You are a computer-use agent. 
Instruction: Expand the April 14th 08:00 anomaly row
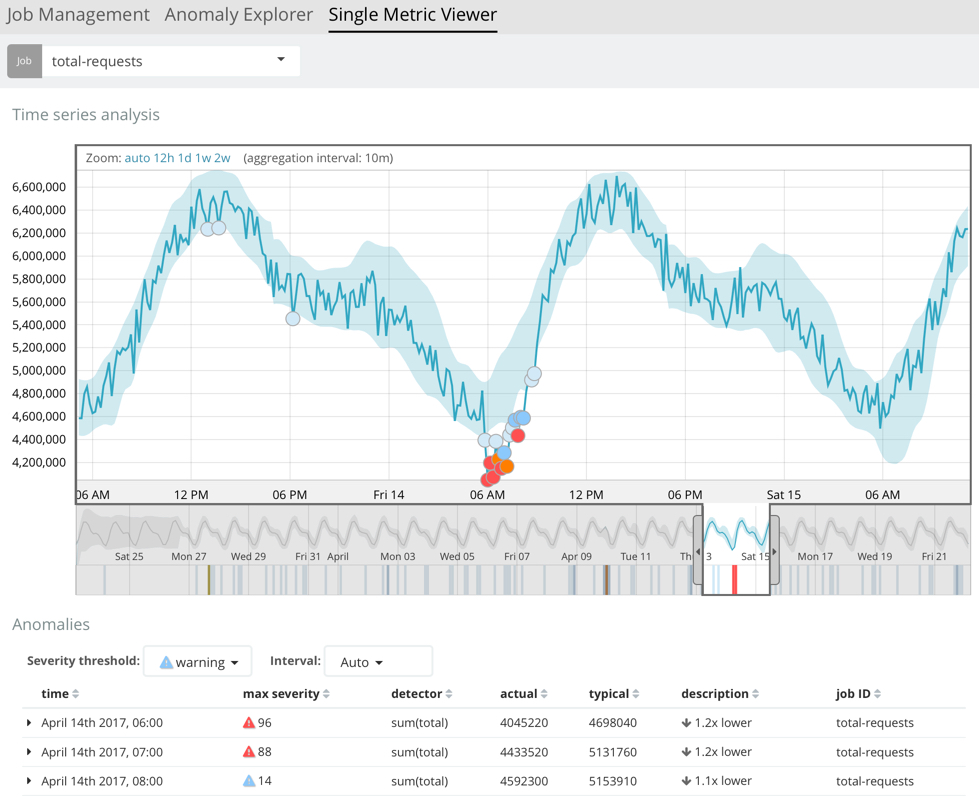tap(29, 781)
